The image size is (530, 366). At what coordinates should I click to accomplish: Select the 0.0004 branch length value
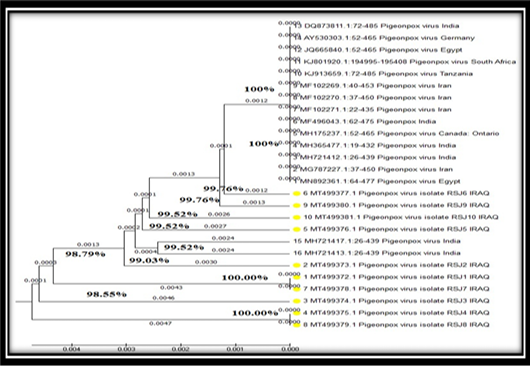point(146,252)
